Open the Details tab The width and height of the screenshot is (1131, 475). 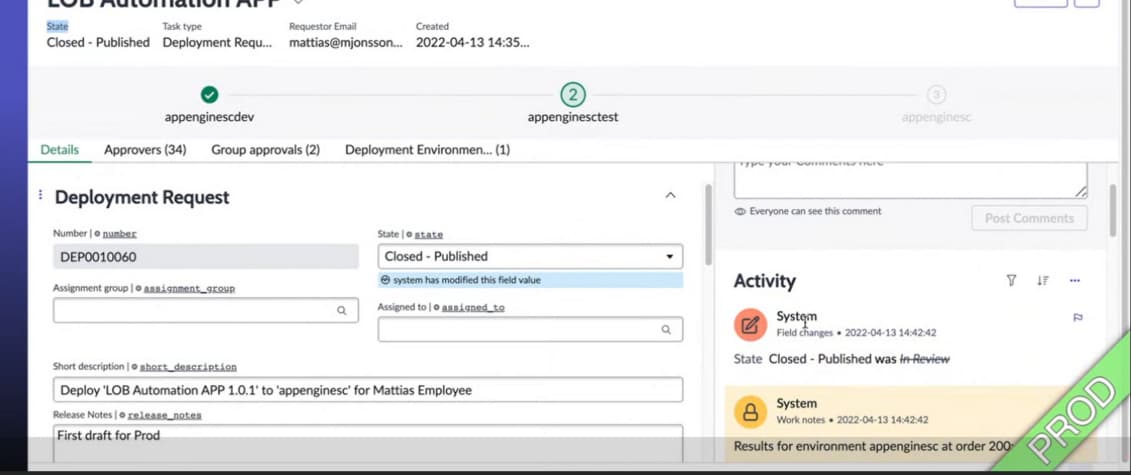pos(60,150)
